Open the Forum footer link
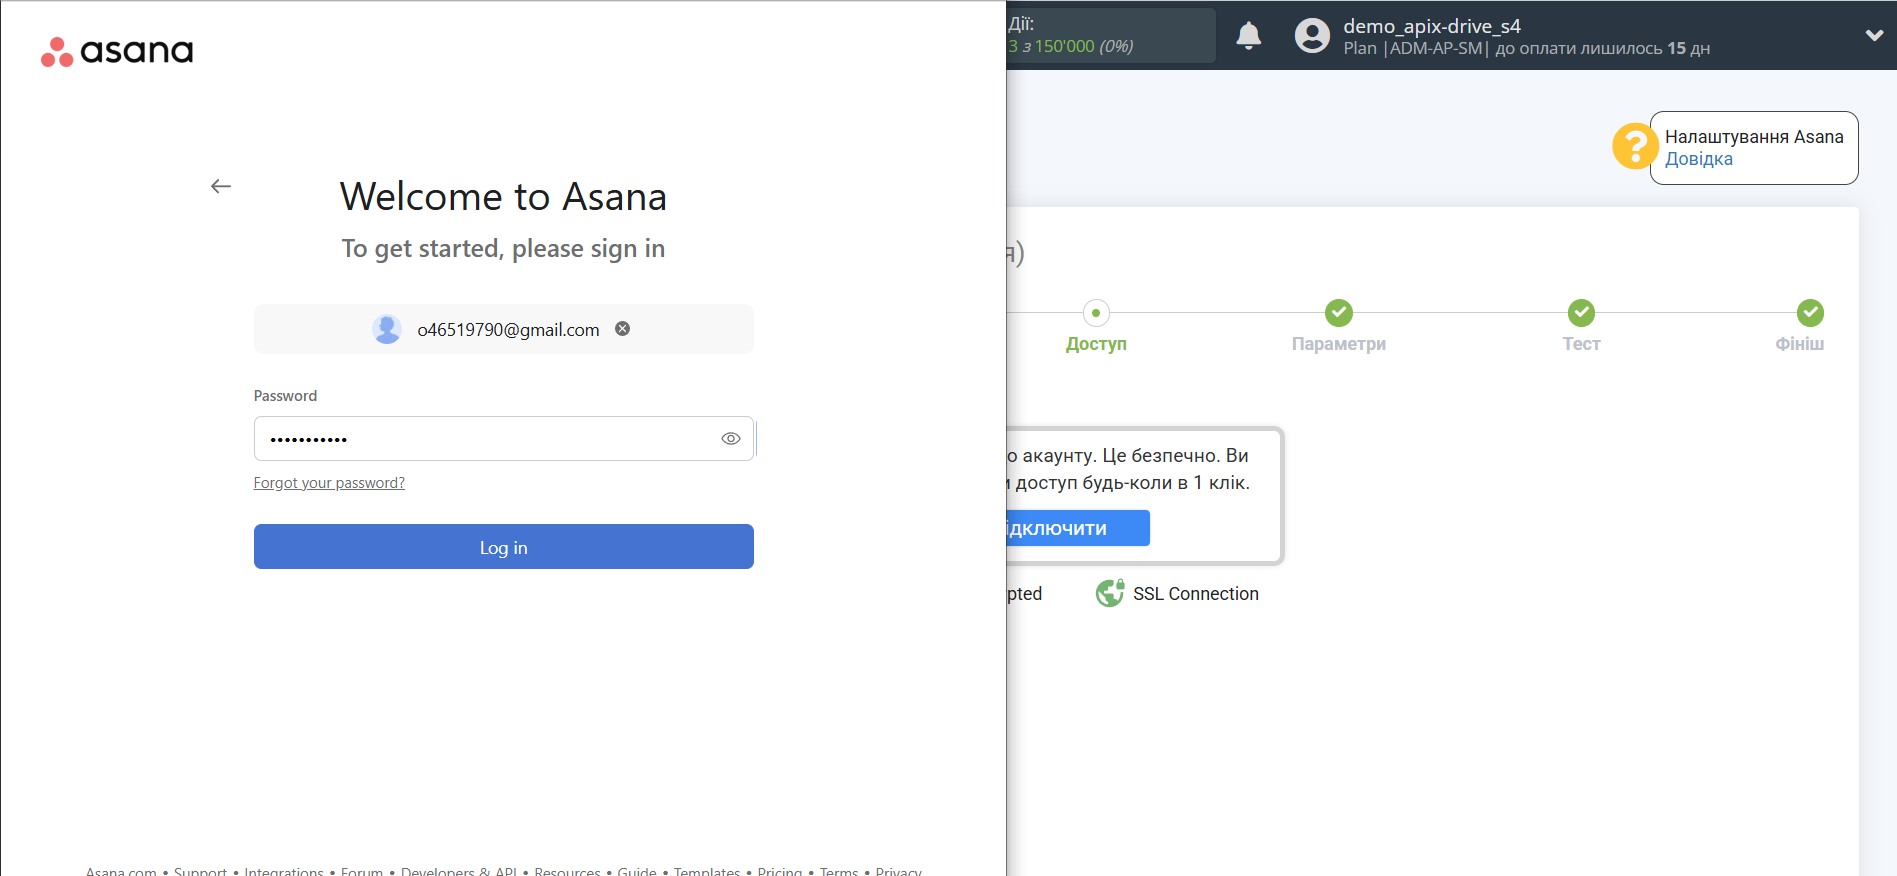 362,870
